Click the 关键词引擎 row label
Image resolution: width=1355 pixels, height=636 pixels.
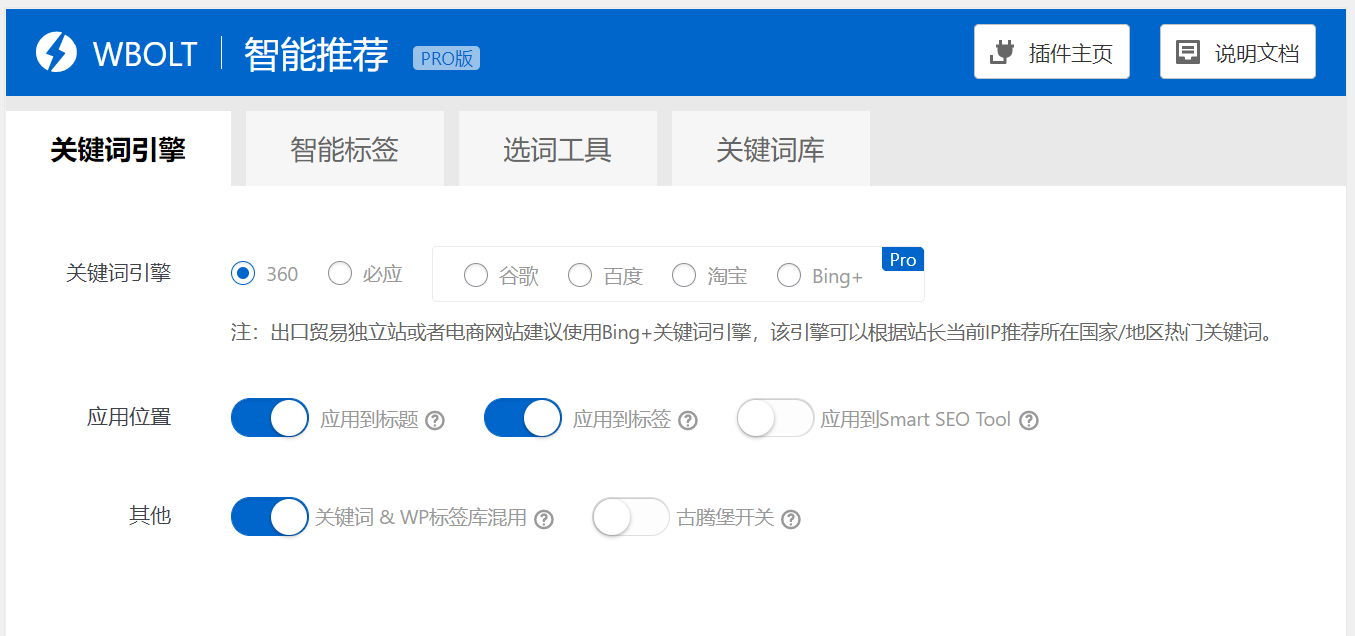(118, 273)
